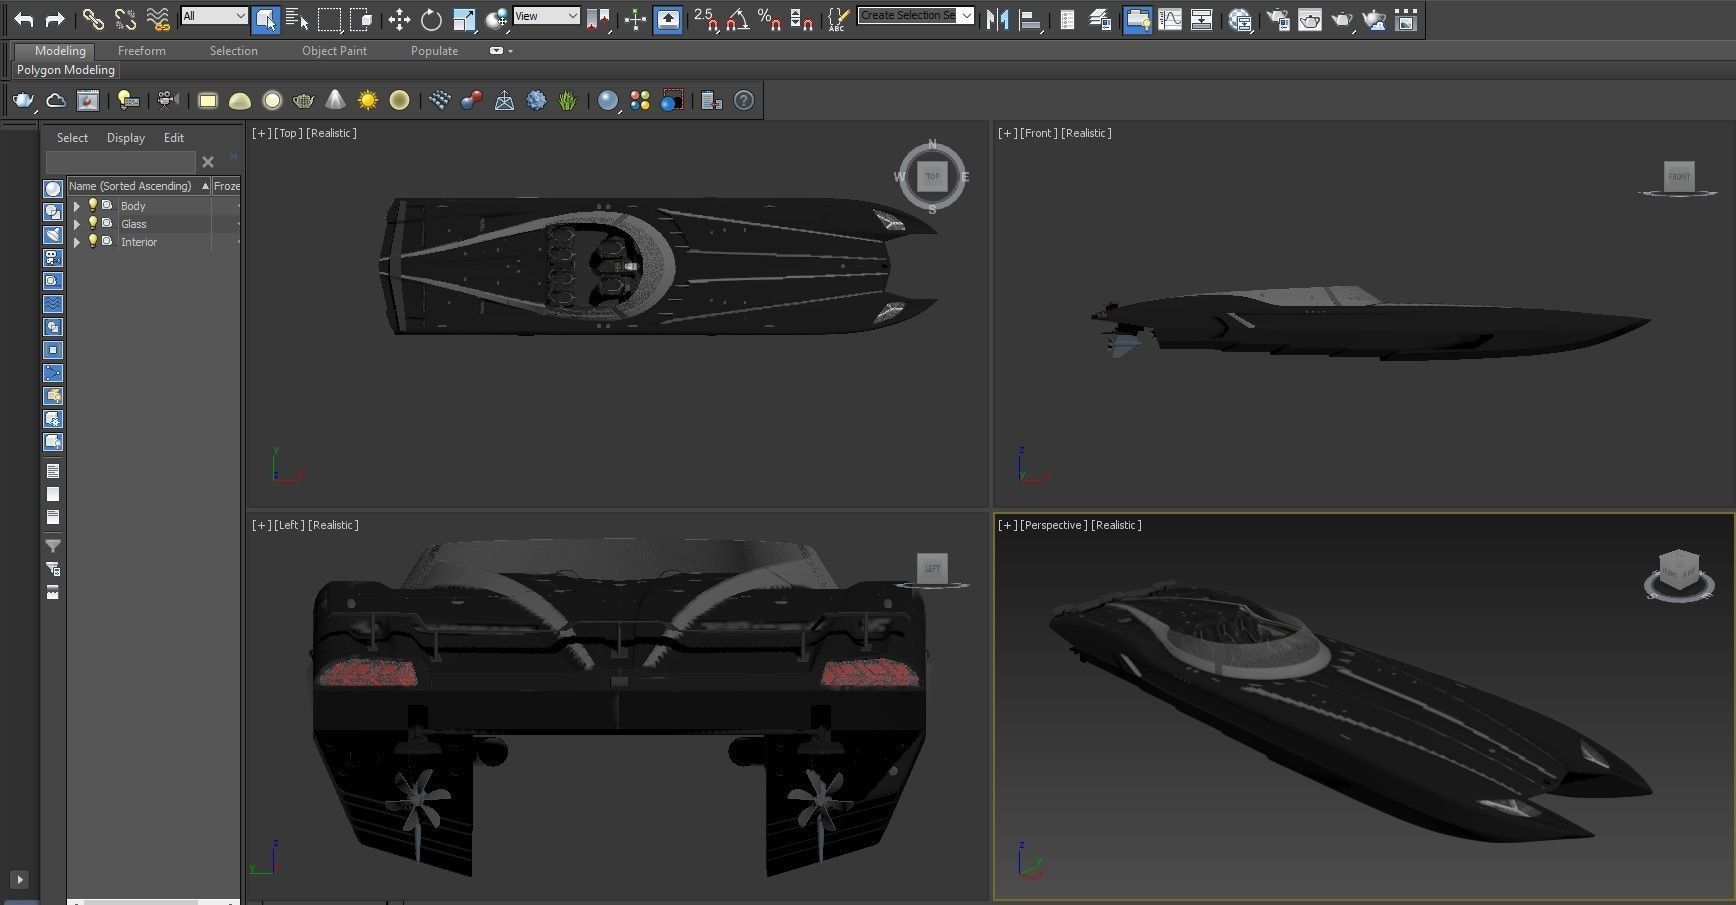1736x905 pixels.
Task: Open the Render Setup dialog
Action: point(1278,19)
